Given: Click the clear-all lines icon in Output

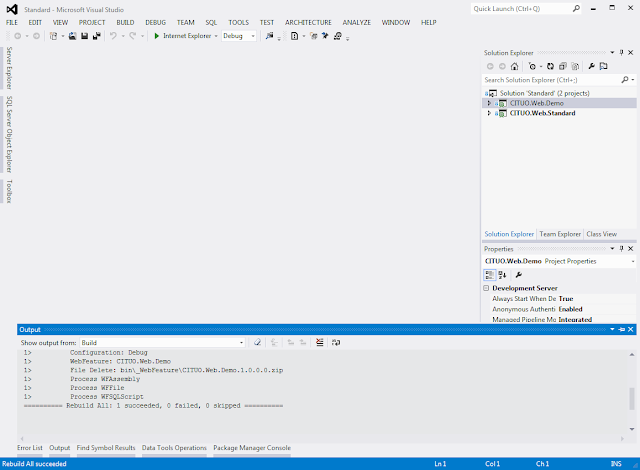Looking at the screenshot, I should tap(320, 342).
